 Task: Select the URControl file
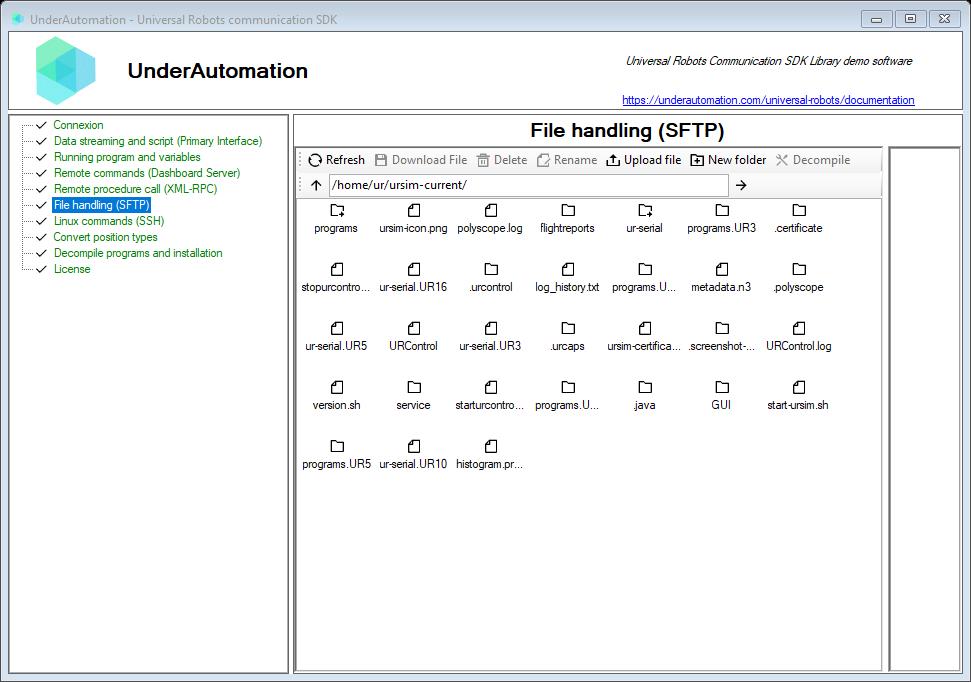(413, 336)
